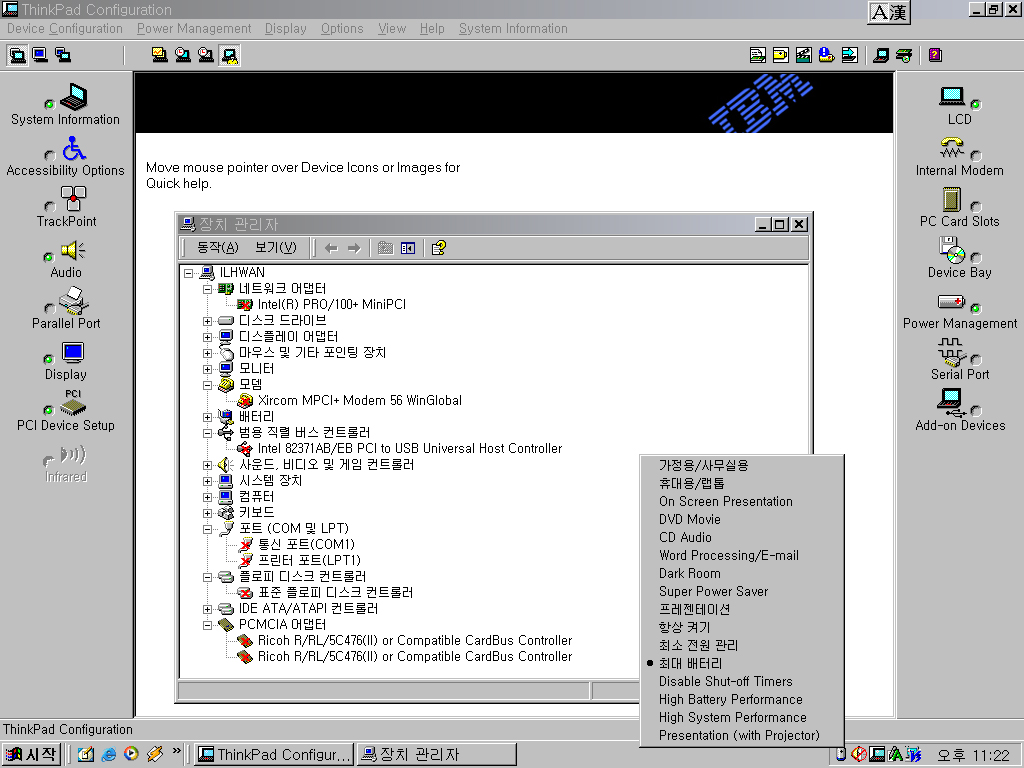Open the Power Management menu
Viewport: 1024px width, 768px height.
(194, 29)
